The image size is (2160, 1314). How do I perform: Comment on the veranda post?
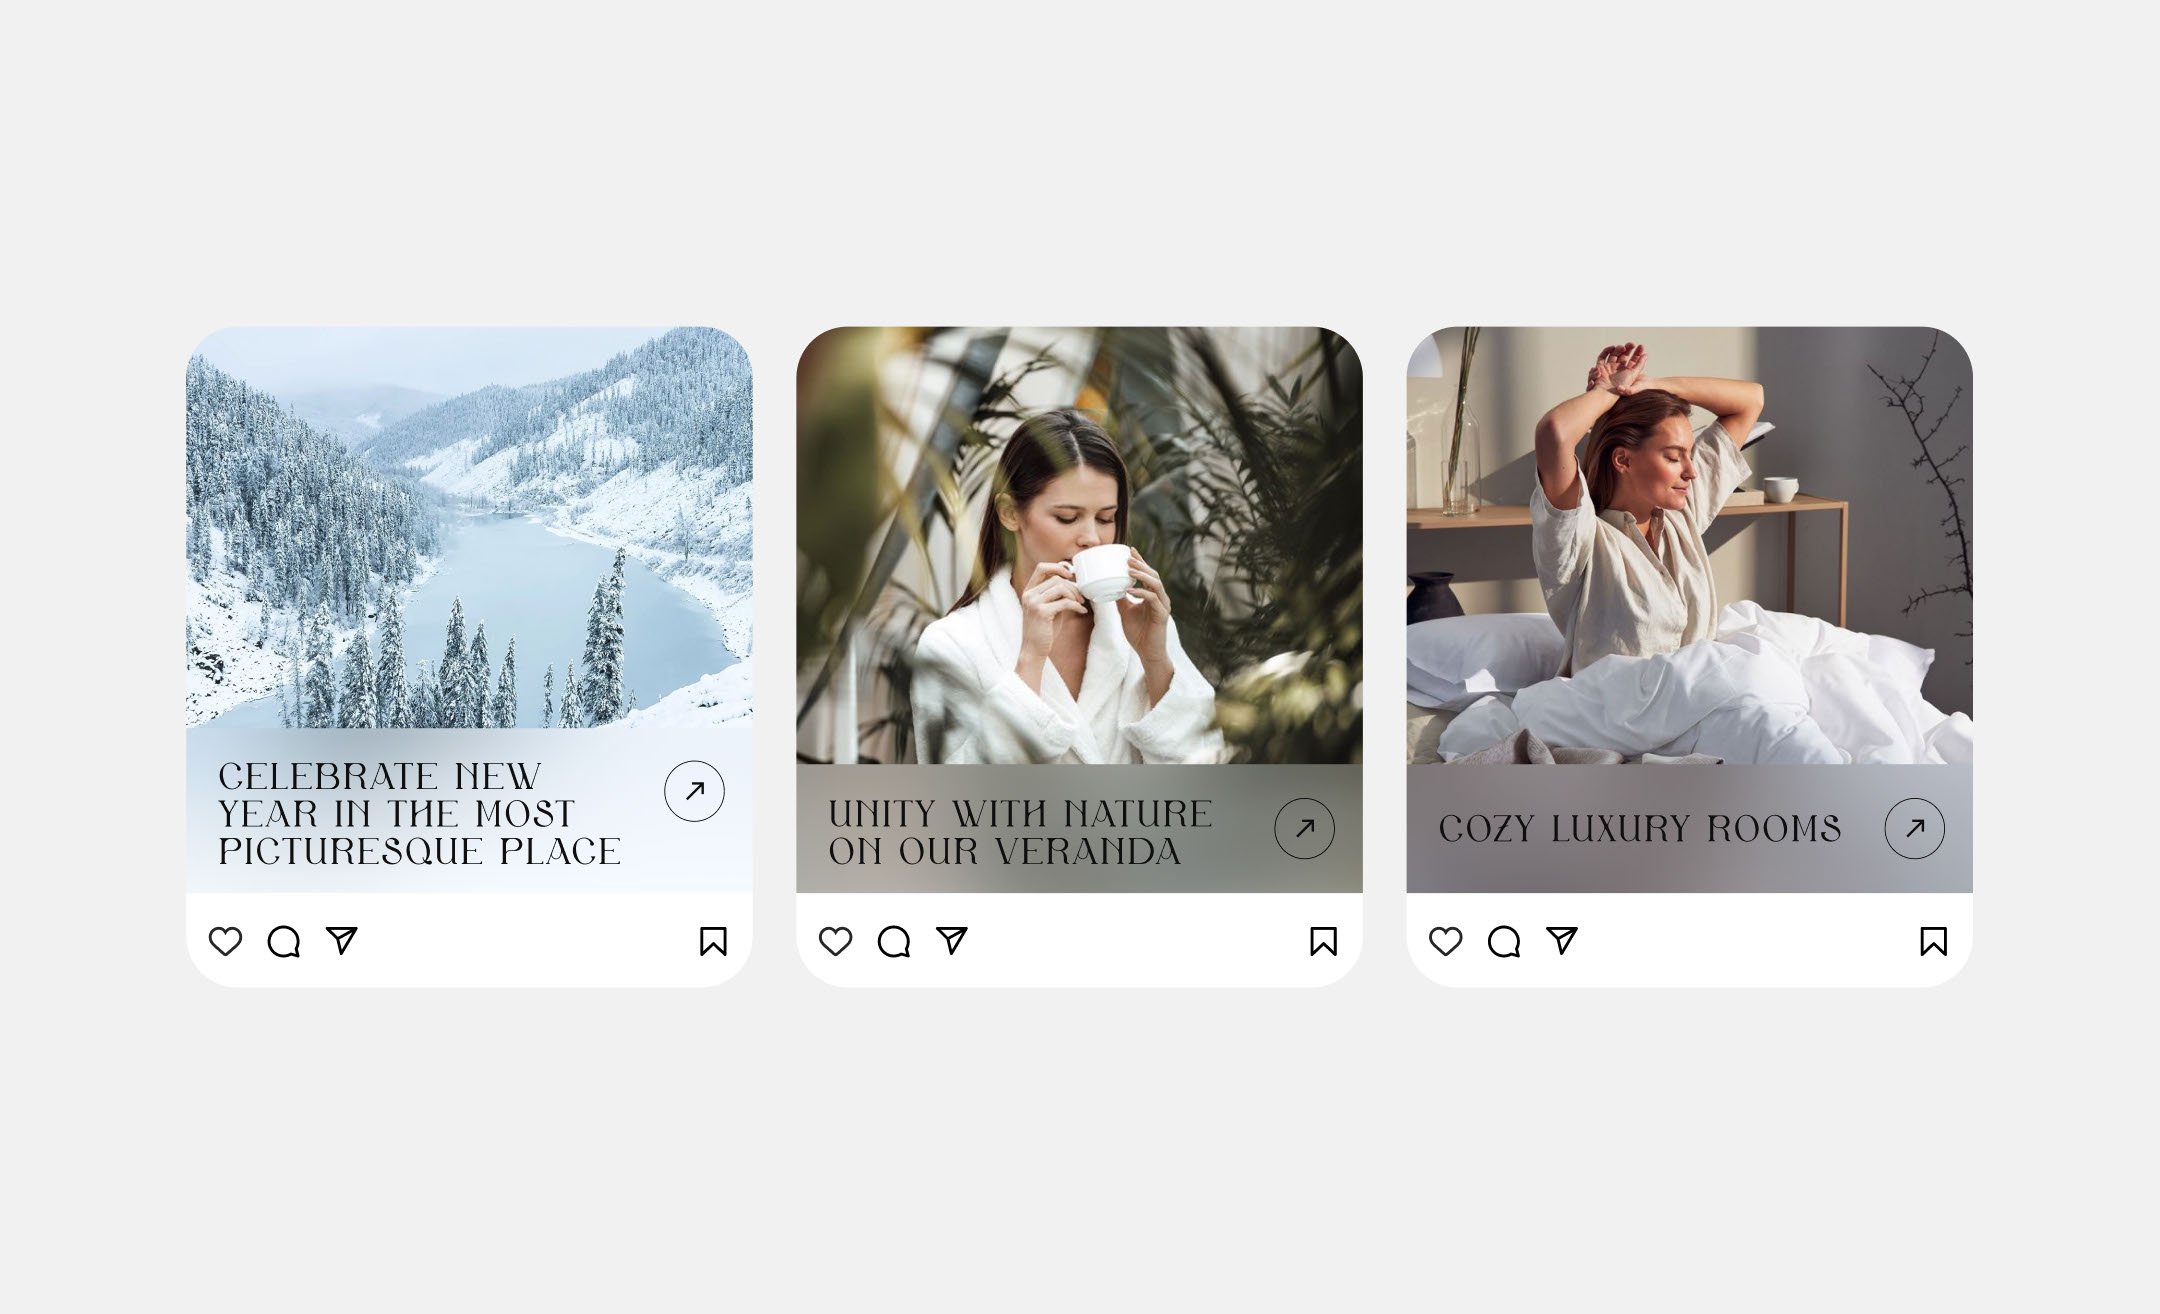894,941
